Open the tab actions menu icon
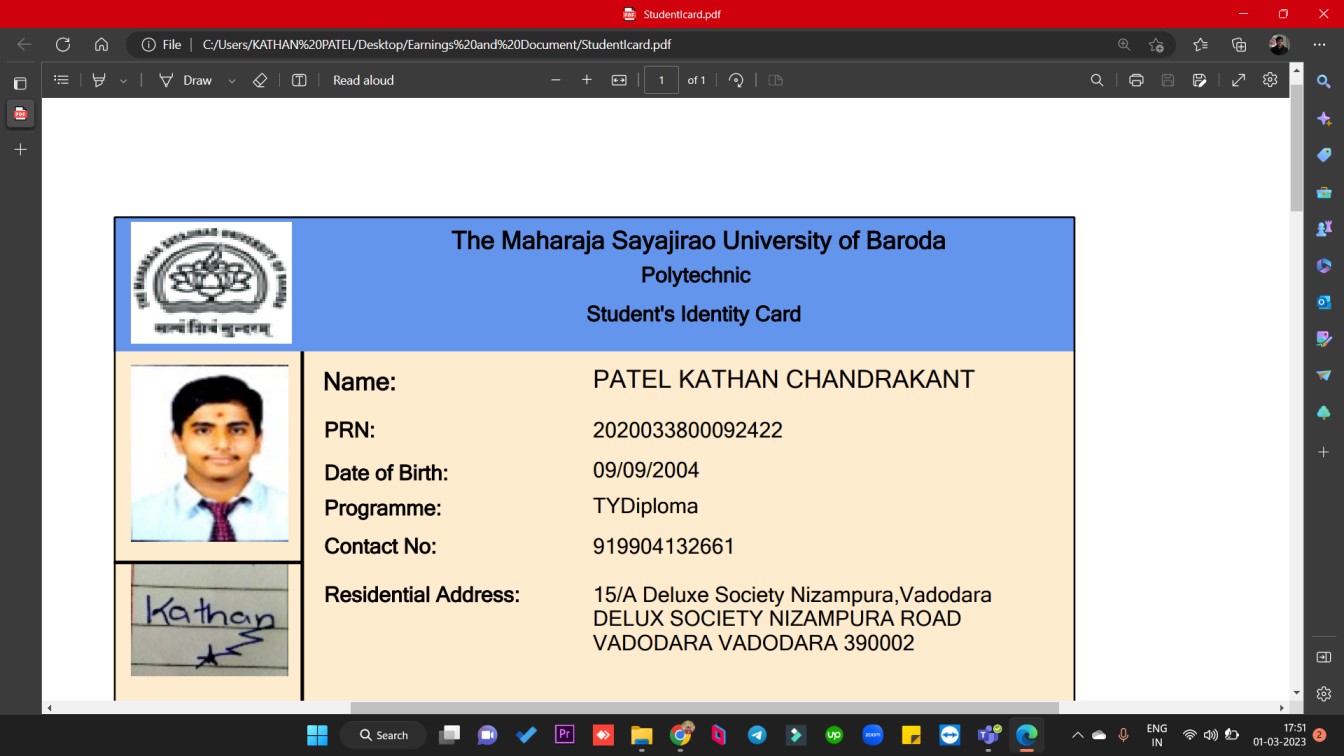This screenshot has width=1344, height=756. coord(20,83)
